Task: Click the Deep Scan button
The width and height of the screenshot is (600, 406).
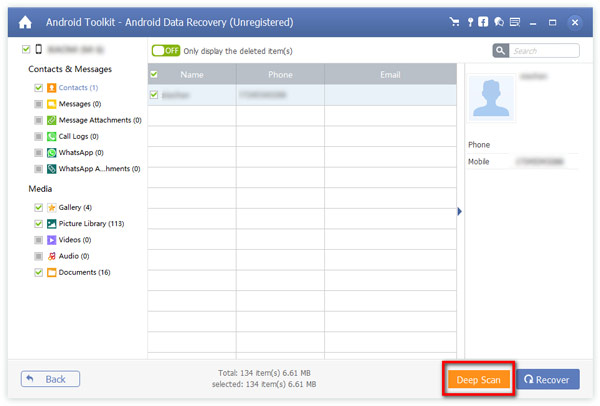Action: 478,379
